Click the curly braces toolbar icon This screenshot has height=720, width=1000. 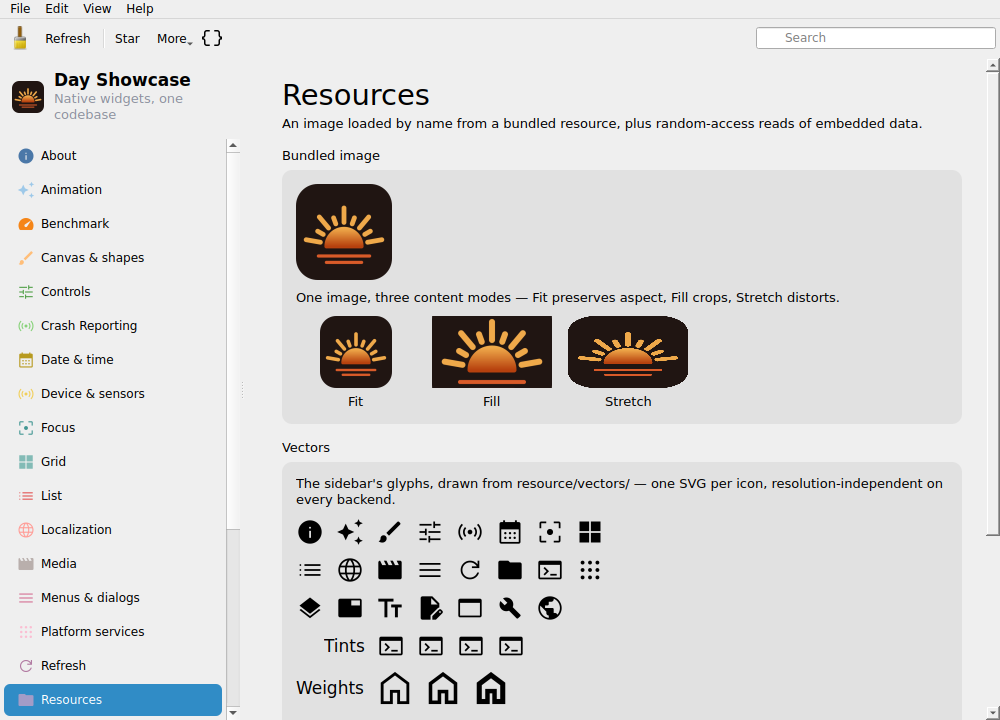[212, 38]
